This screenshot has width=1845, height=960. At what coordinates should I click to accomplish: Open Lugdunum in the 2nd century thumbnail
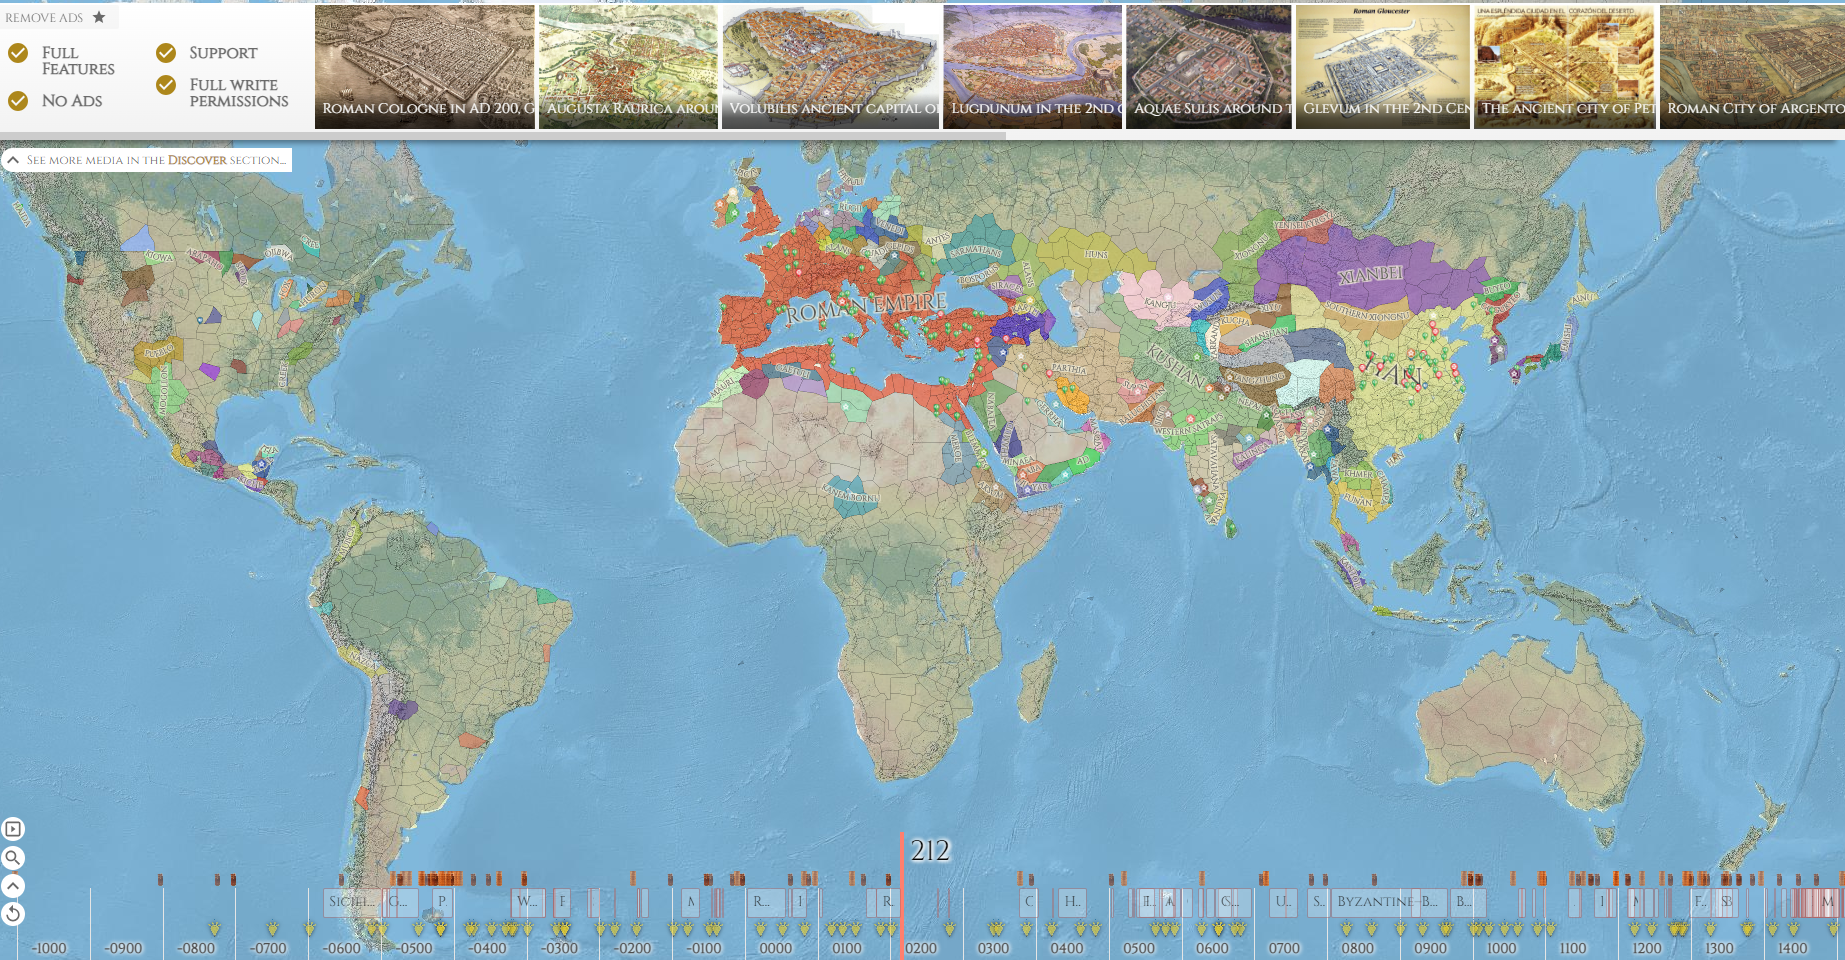1033,67
